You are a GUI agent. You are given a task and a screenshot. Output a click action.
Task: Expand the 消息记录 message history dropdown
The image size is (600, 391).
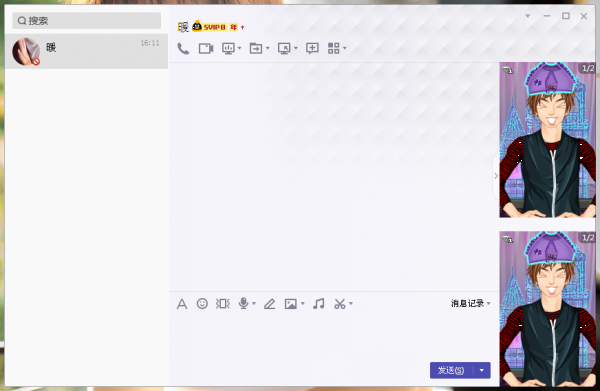tap(470, 303)
